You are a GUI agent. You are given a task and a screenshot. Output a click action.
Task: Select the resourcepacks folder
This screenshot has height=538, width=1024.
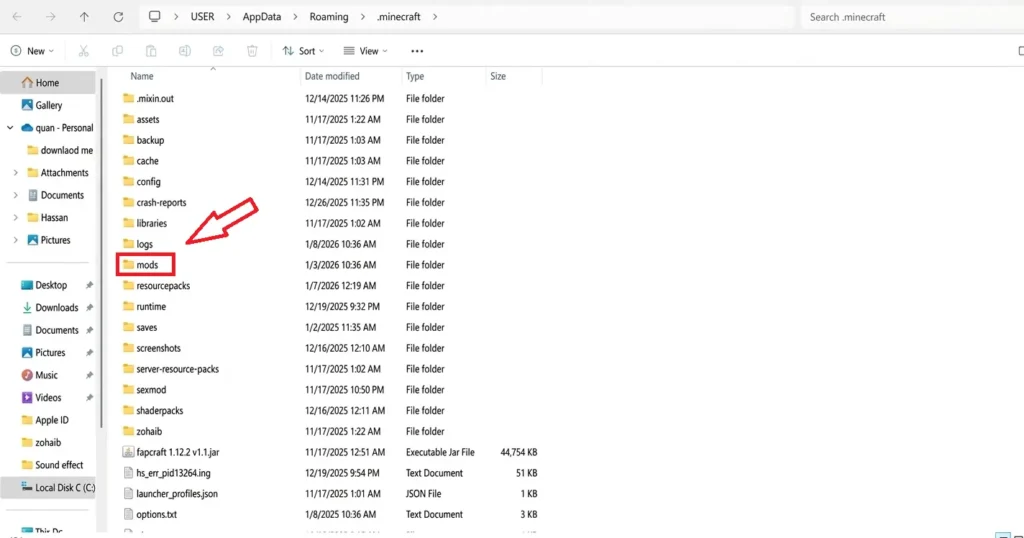click(x=156, y=286)
